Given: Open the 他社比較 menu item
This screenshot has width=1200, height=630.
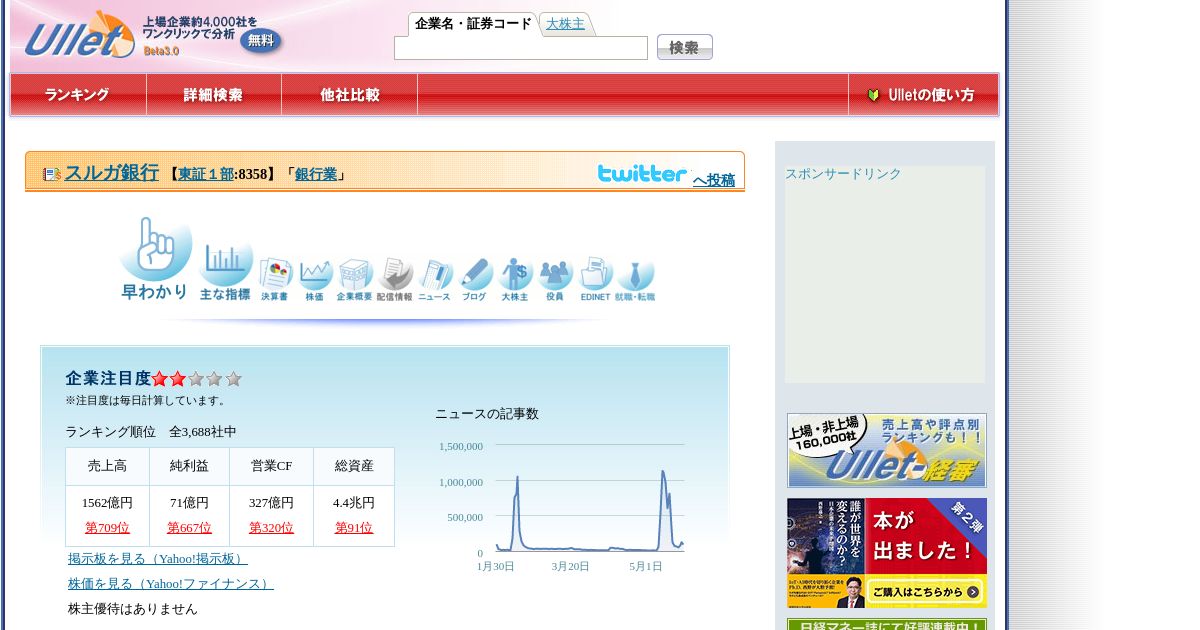Looking at the screenshot, I should point(349,95).
